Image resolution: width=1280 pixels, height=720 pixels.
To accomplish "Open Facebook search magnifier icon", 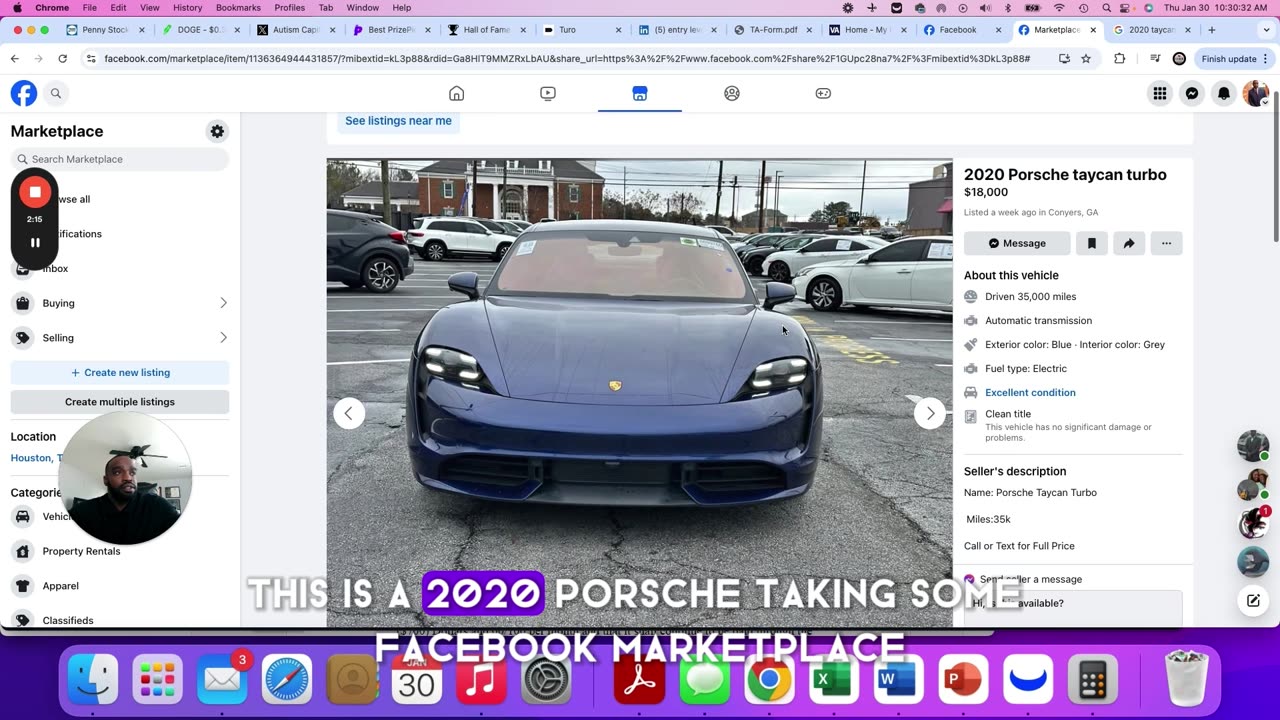I will [56, 93].
